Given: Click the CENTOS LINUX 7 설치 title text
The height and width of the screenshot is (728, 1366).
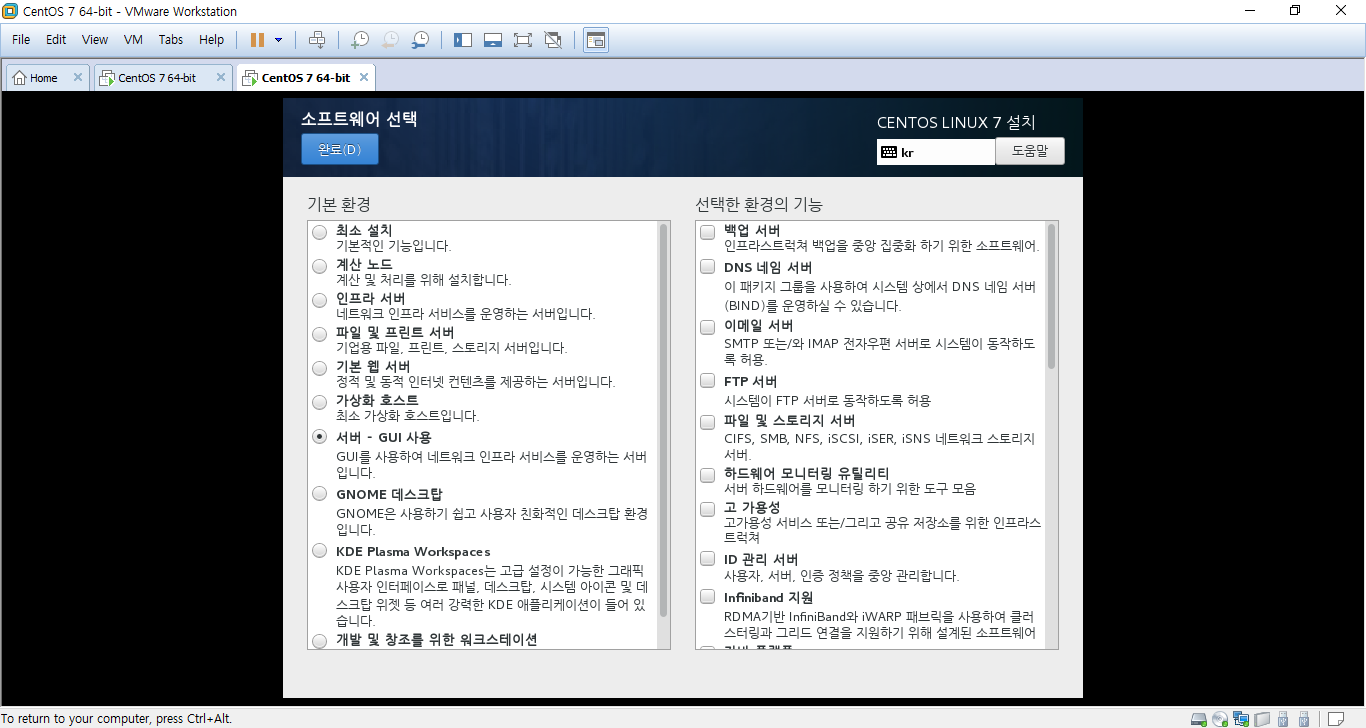Looking at the screenshot, I should (x=956, y=123).
